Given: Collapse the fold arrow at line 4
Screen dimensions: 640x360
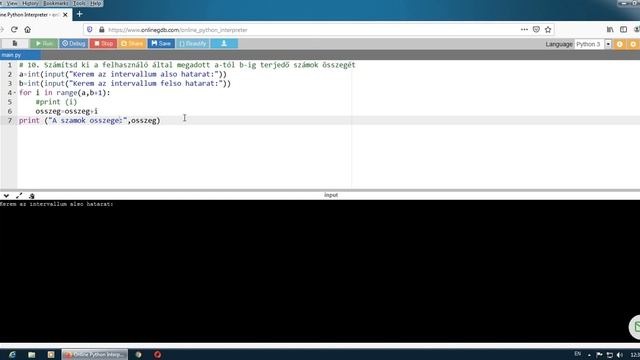Looking at the screenshot, I should pos(15,93).
